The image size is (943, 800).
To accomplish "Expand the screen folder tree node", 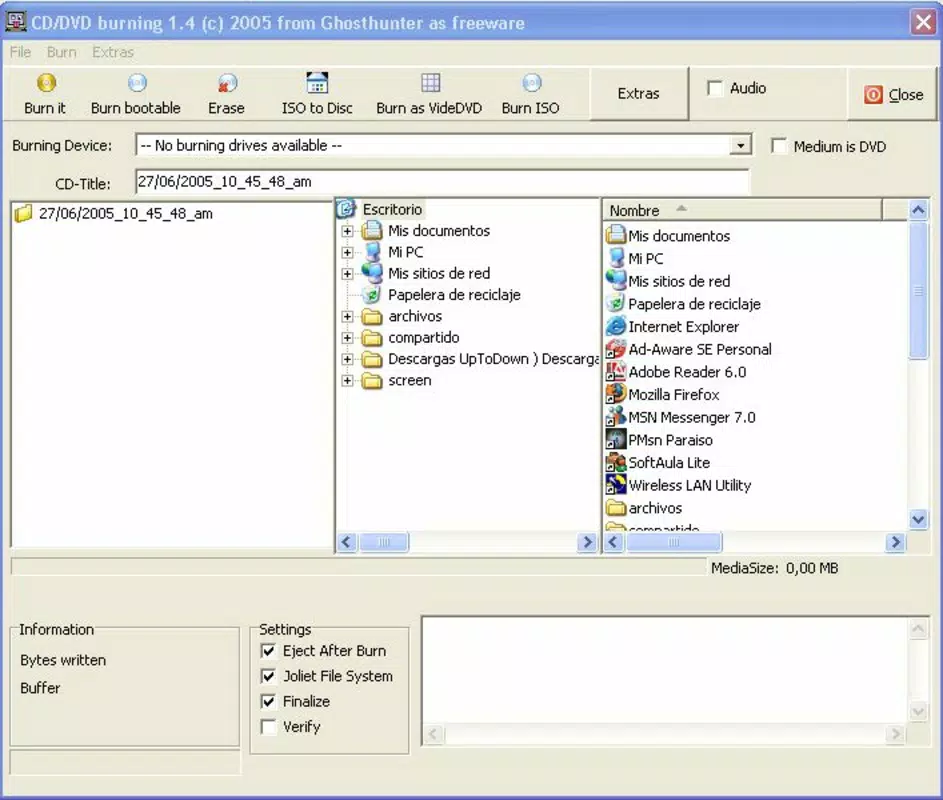I will (x=347, y=381).
